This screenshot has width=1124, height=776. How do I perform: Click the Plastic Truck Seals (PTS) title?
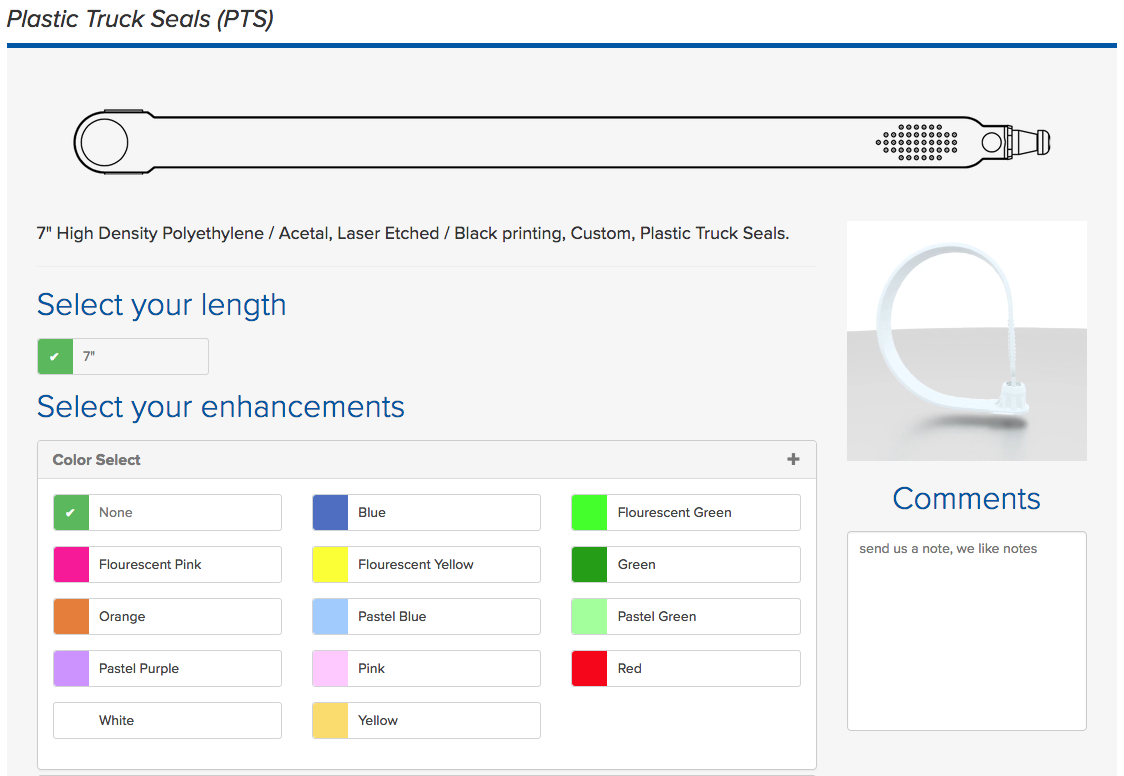click(x=140, y=19)
